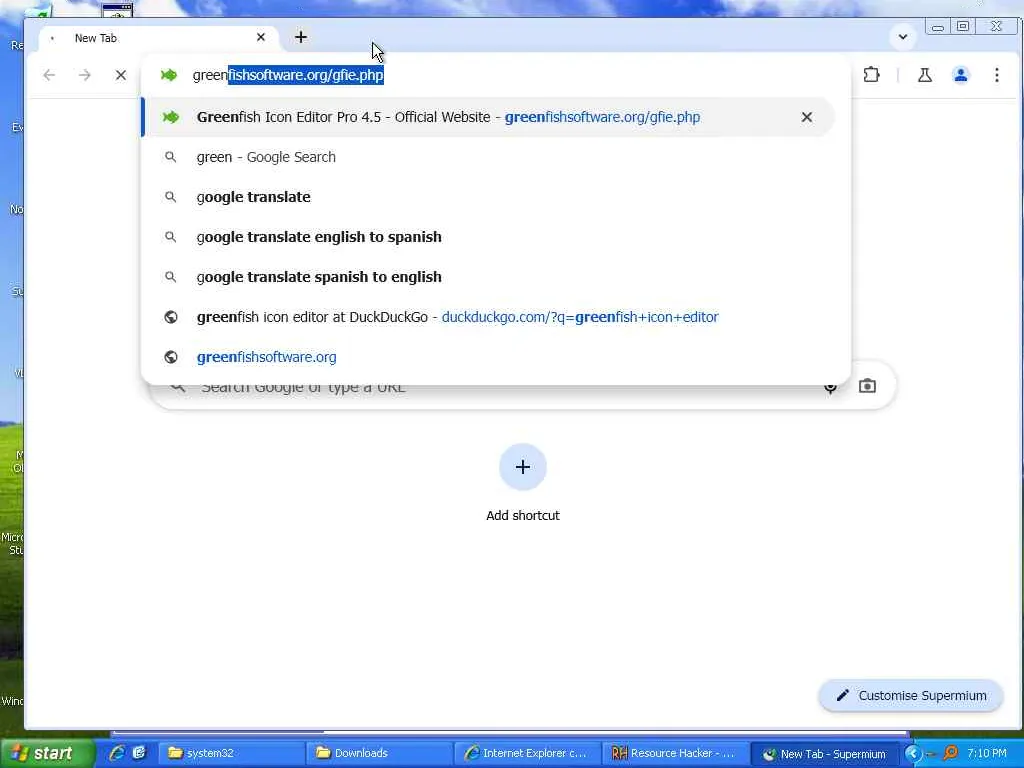Viewport: 1024px width, 768px height.
Task: Click the system tray clock 7:10 PM
Action: tap(986, 753)
